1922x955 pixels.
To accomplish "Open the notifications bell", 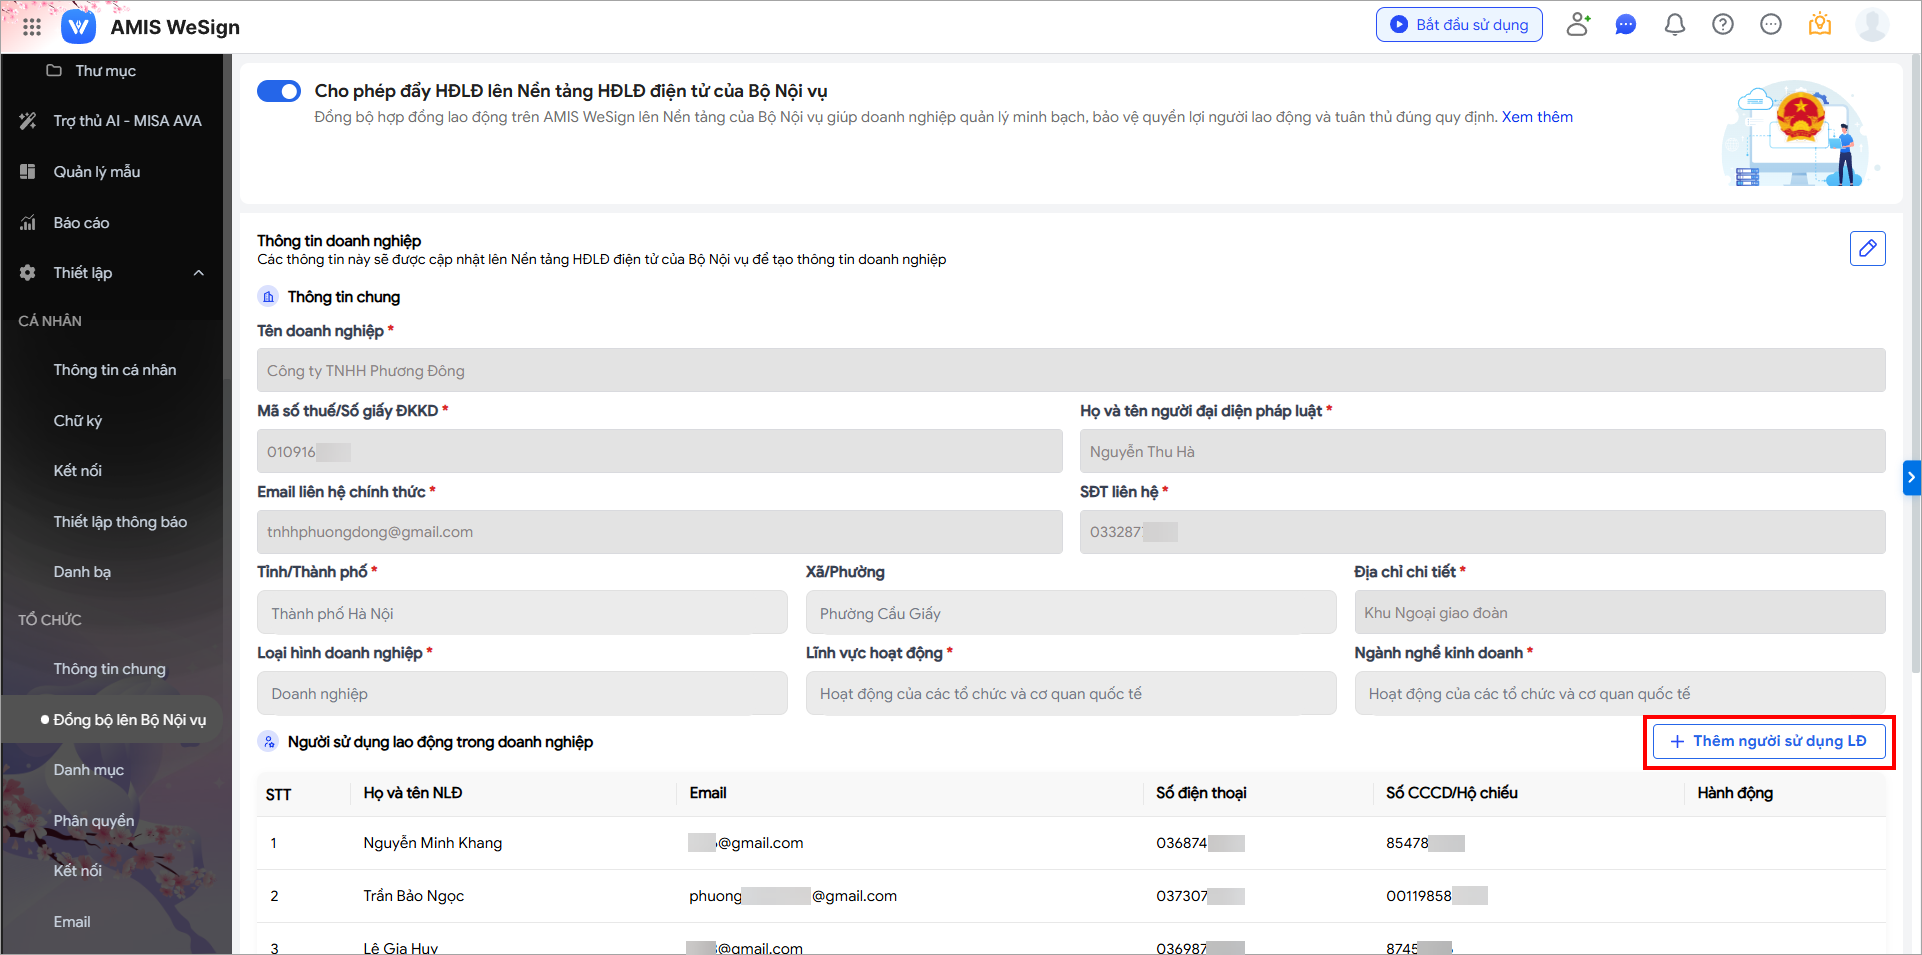I will click(1674, 25).
